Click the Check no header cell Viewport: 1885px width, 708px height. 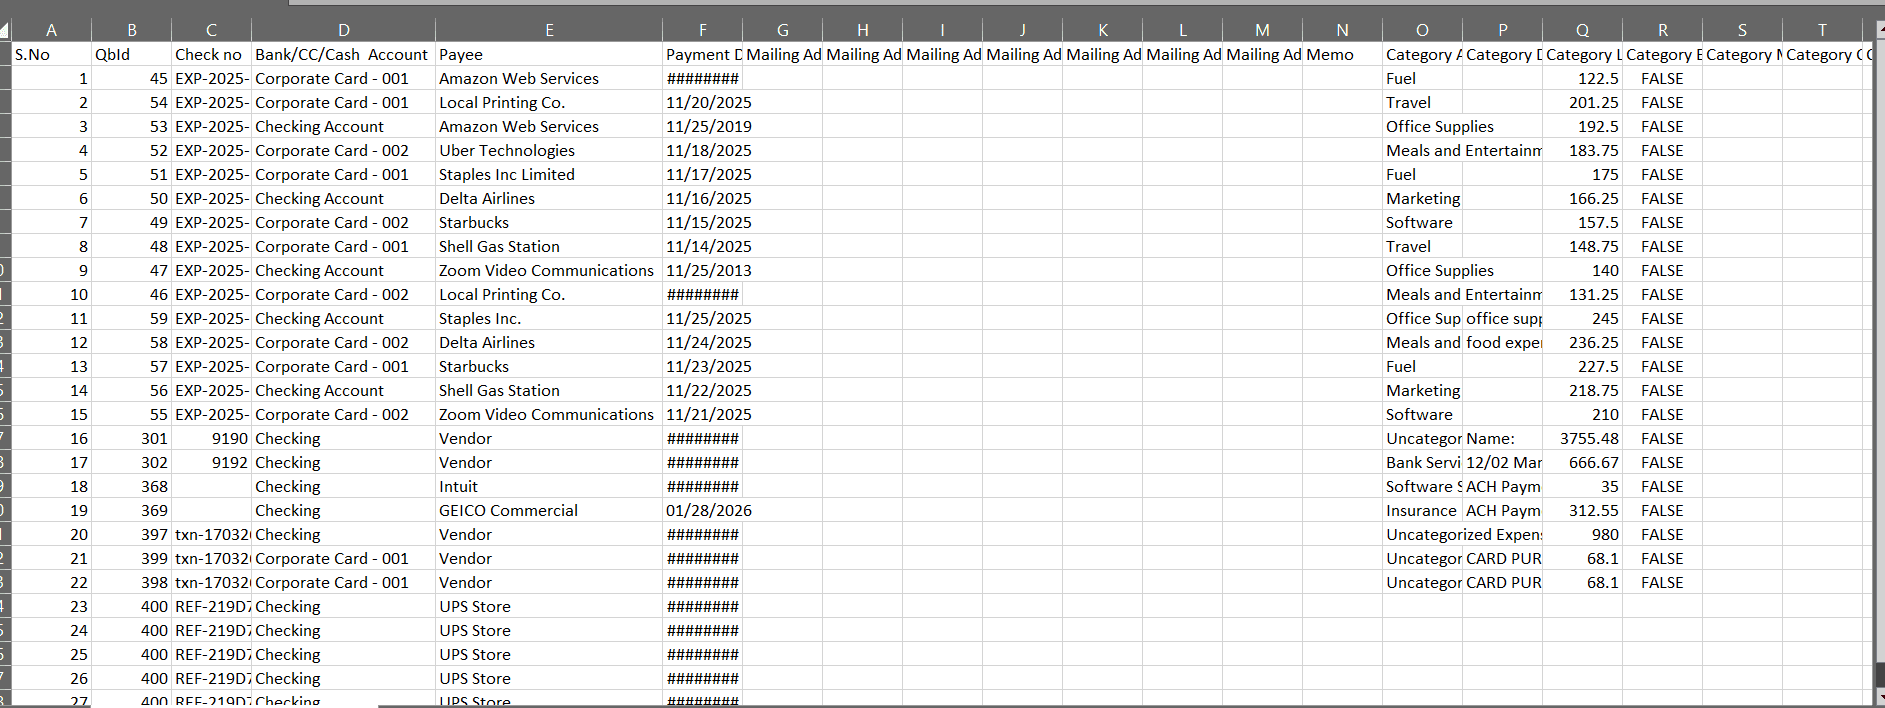click(x=211, y=54)
